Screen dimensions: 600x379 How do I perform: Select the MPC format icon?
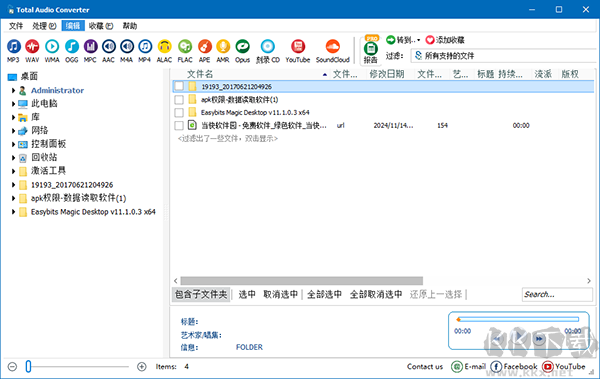(90, 47)
